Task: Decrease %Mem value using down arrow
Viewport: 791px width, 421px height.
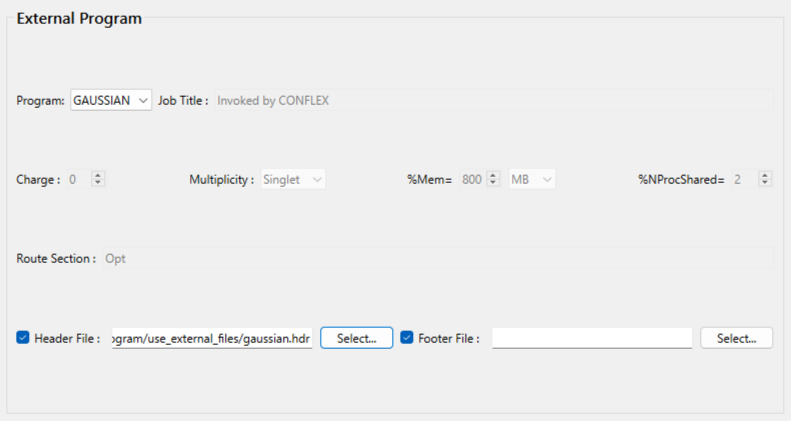Action: [492, 183]
